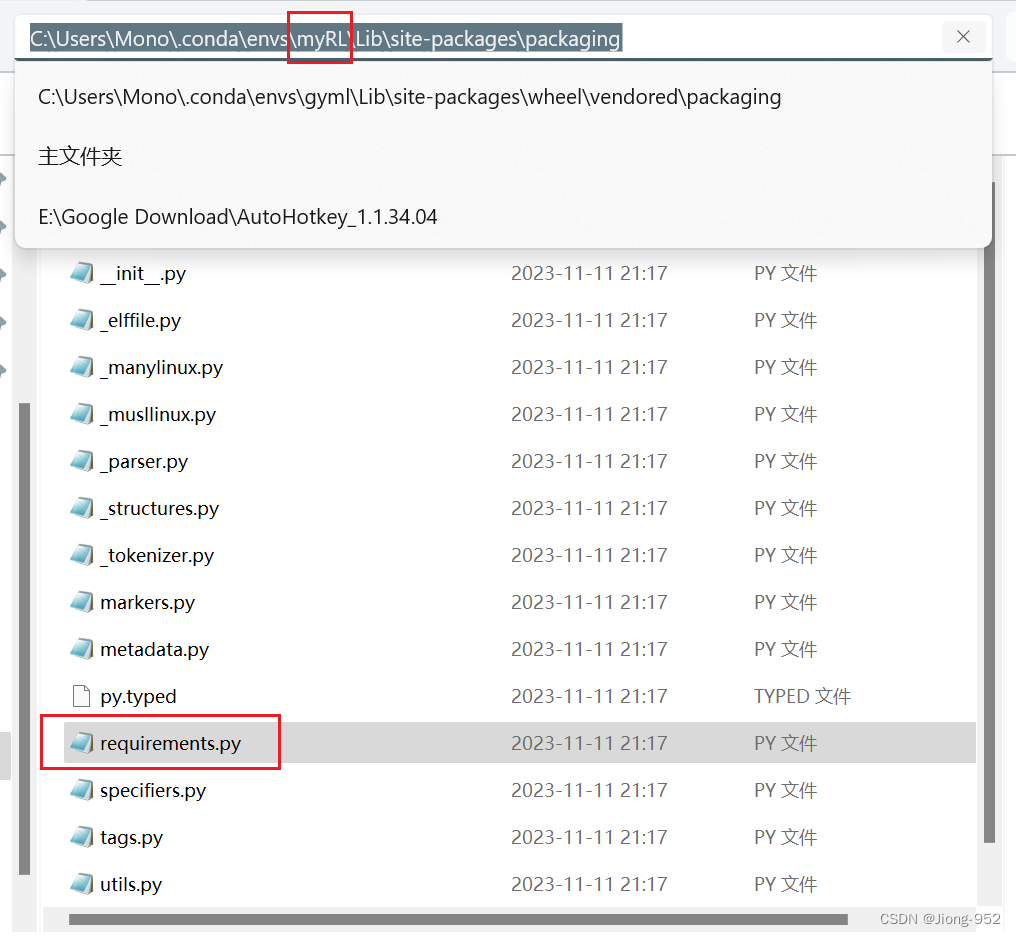Viewport: 1016px width, 936px height.
Task: Click the requirements.py file icon
Action: click(81, 743)
